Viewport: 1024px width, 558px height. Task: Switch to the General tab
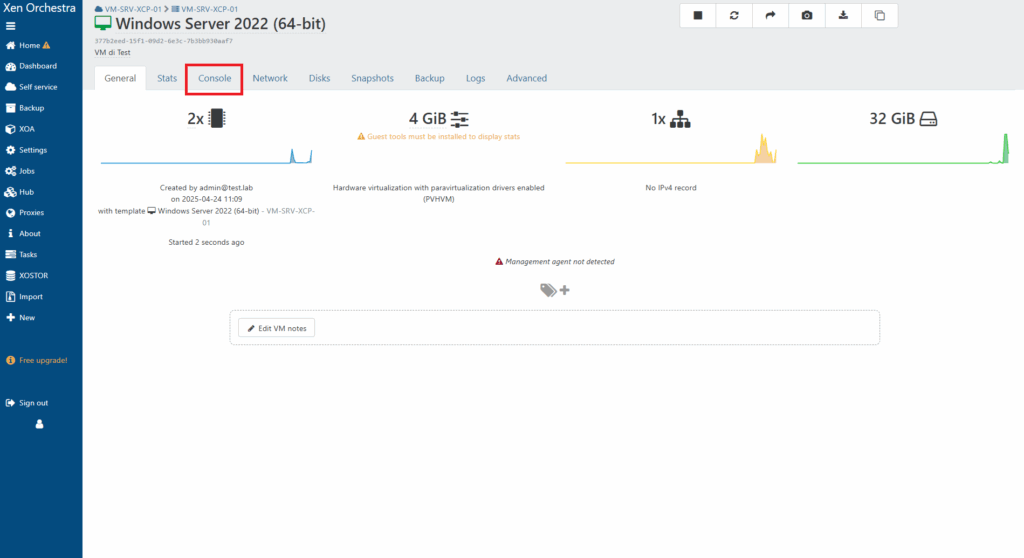point(120,78)
